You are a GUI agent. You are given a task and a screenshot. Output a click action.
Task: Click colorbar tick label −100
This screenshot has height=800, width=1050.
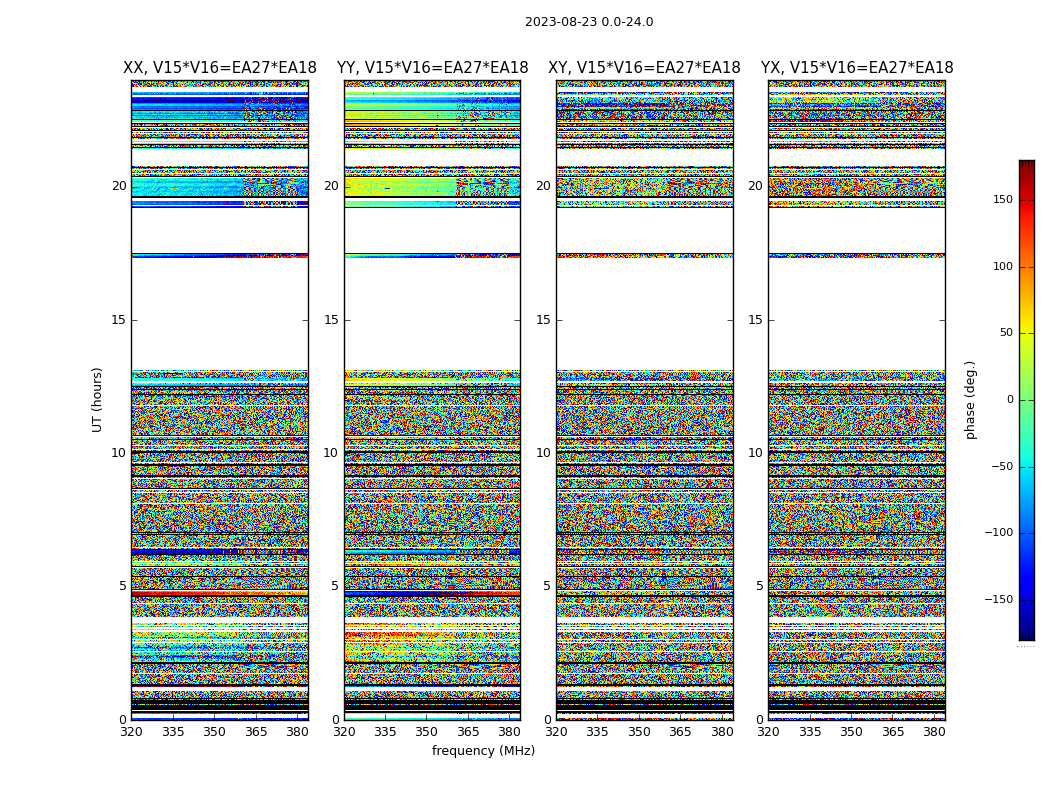[x=999, y=533]
